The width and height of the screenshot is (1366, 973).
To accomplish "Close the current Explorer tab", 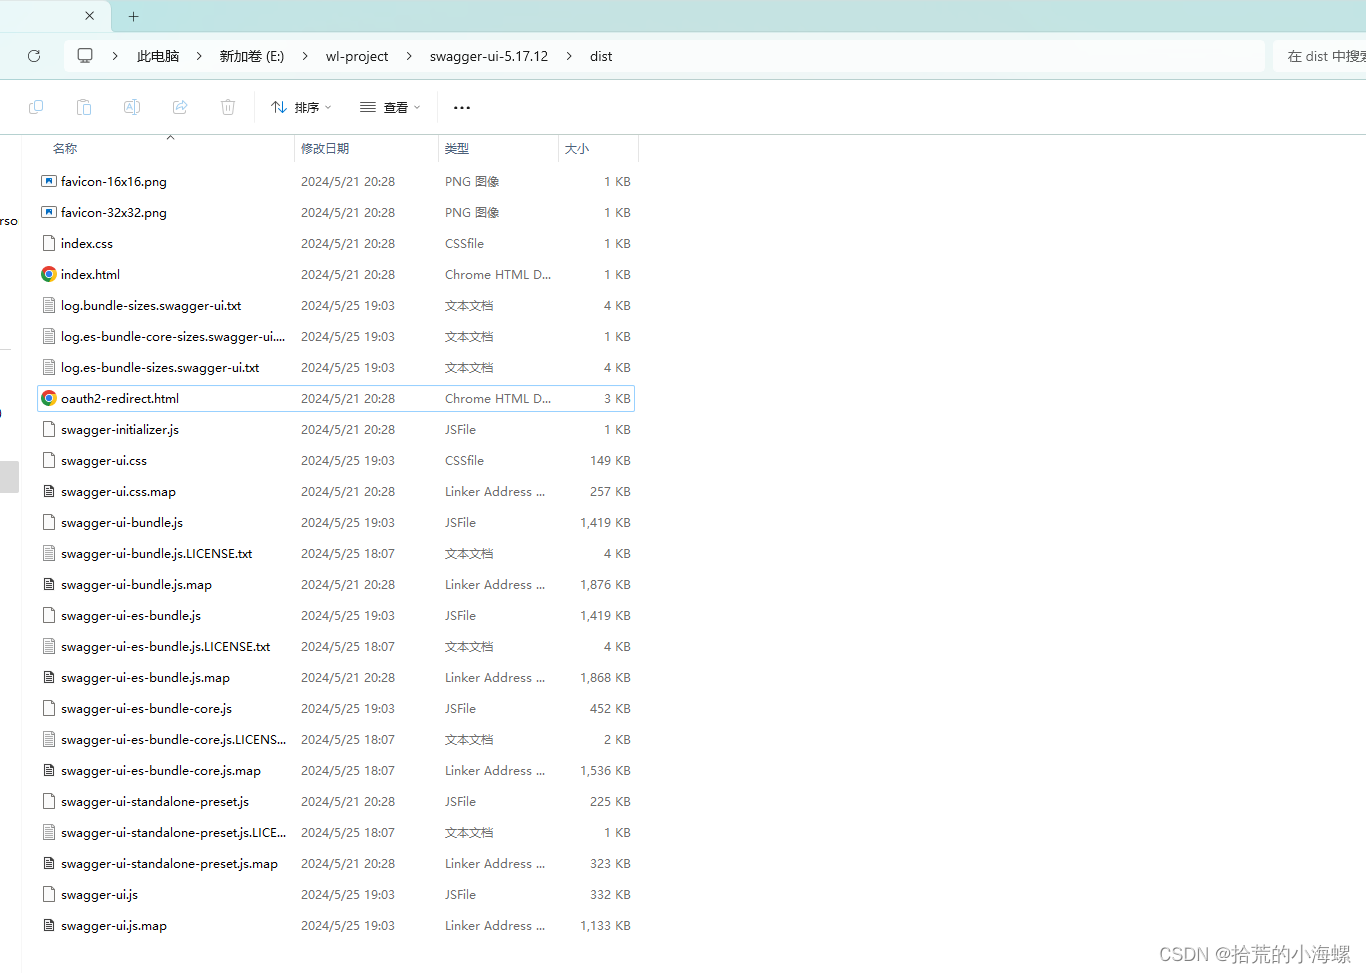I will tap(90, 16).
